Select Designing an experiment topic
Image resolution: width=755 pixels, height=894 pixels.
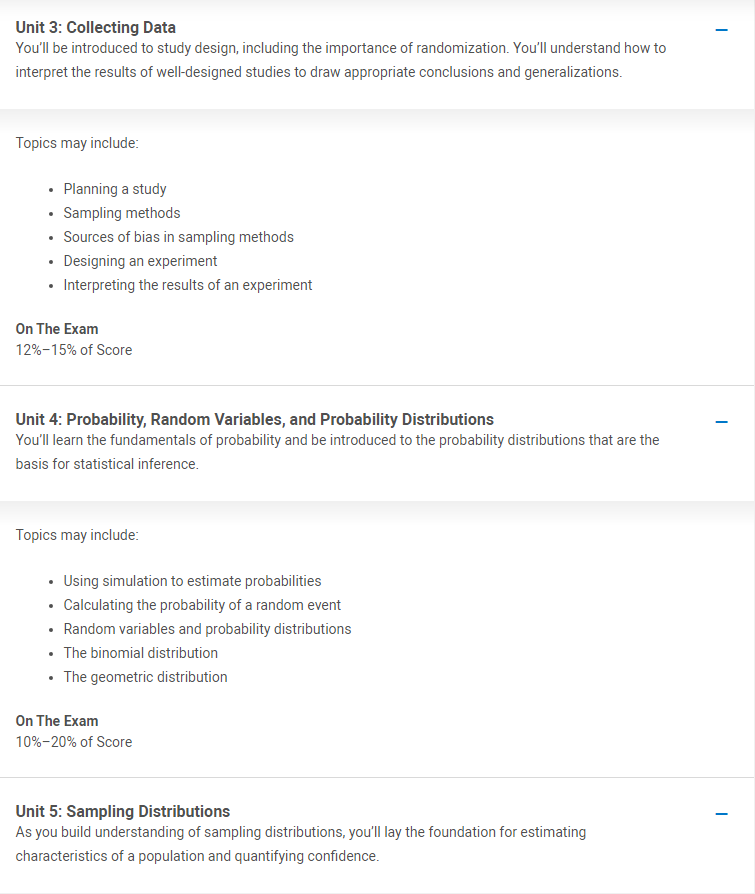click(140, 261)
